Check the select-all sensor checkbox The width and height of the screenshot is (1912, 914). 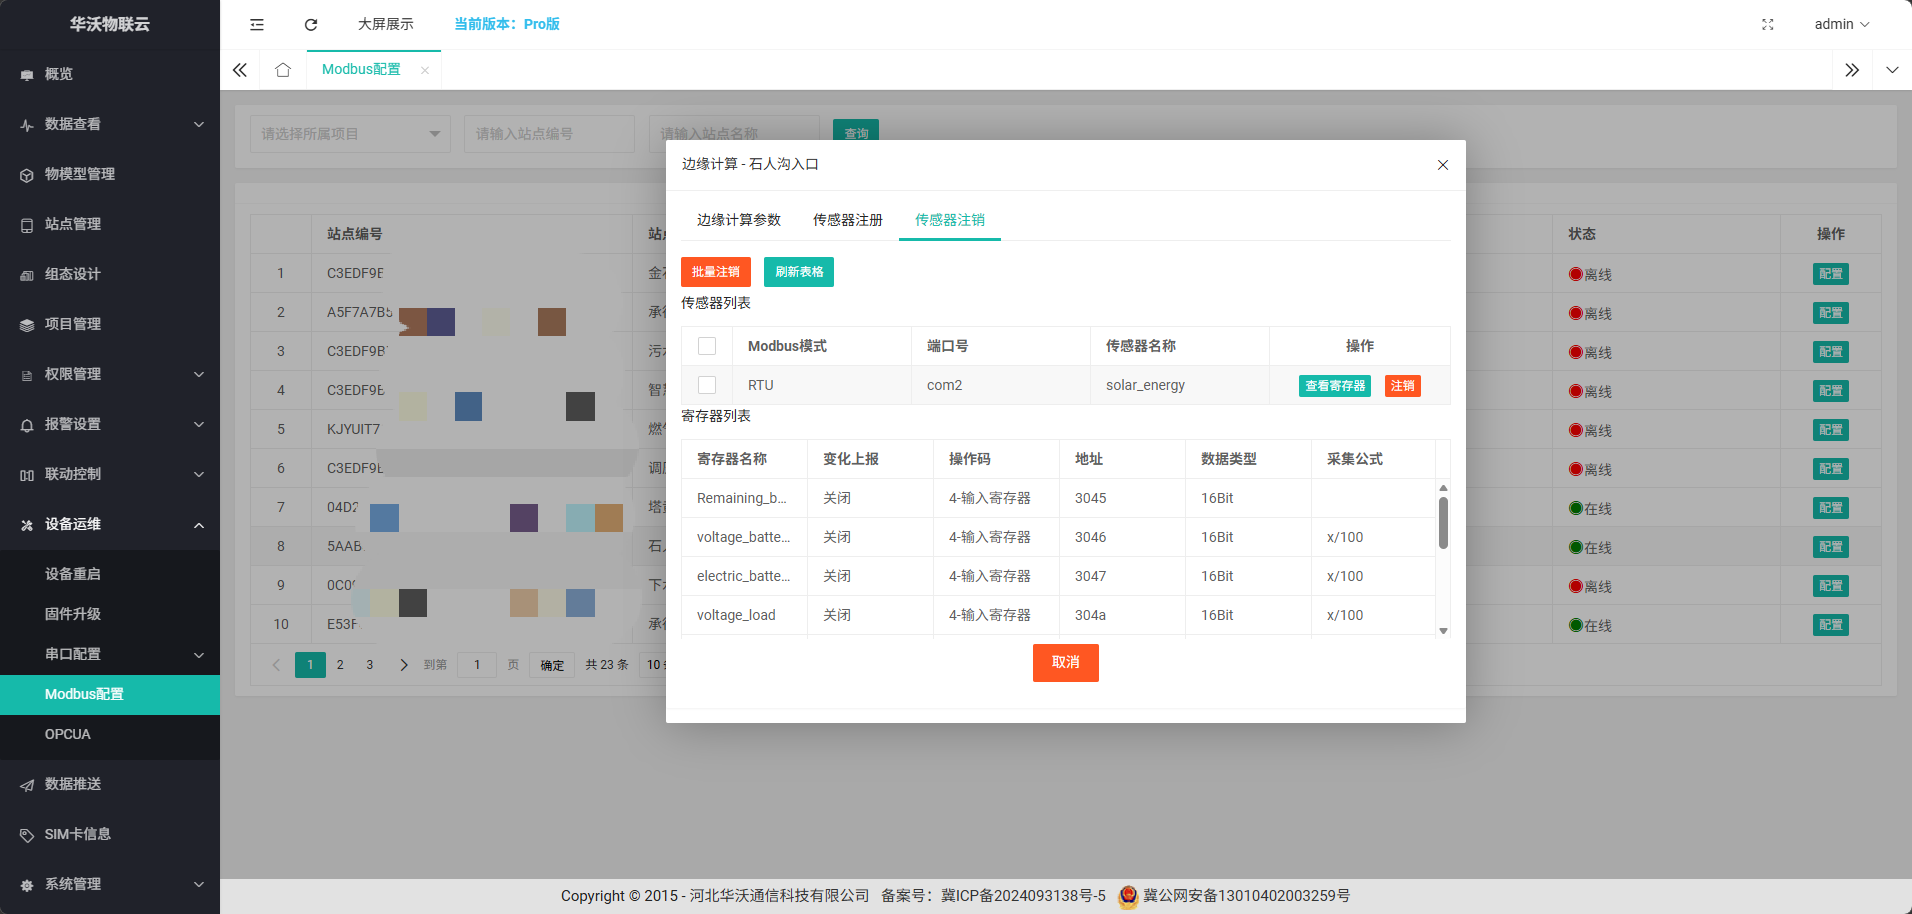[x=707, y=346]
